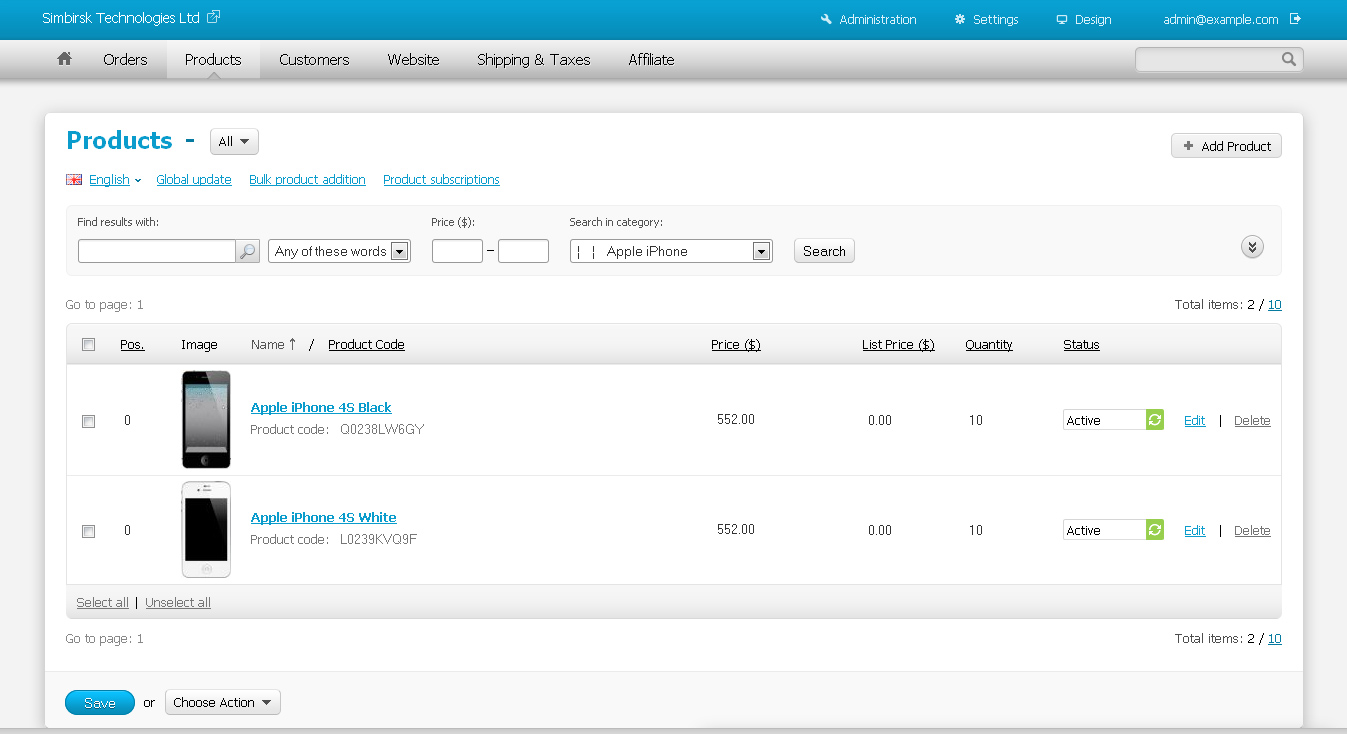
Task: Click the Search button
Action: (x=824, y=251)
